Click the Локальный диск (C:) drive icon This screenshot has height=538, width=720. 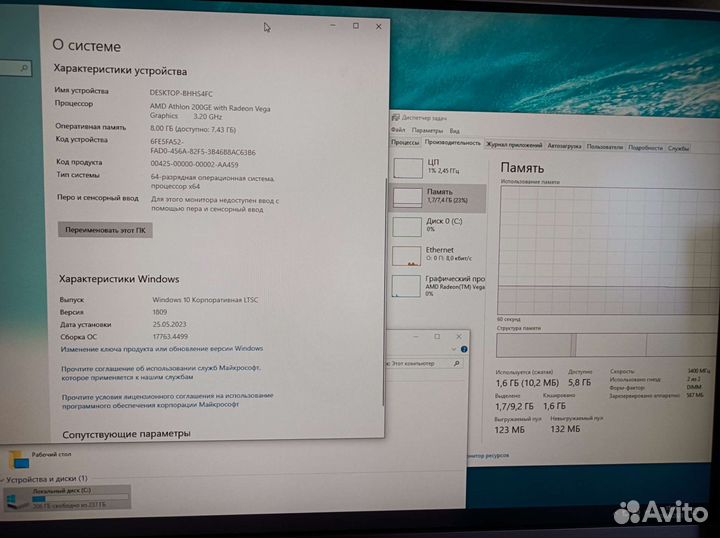(17, 500)
